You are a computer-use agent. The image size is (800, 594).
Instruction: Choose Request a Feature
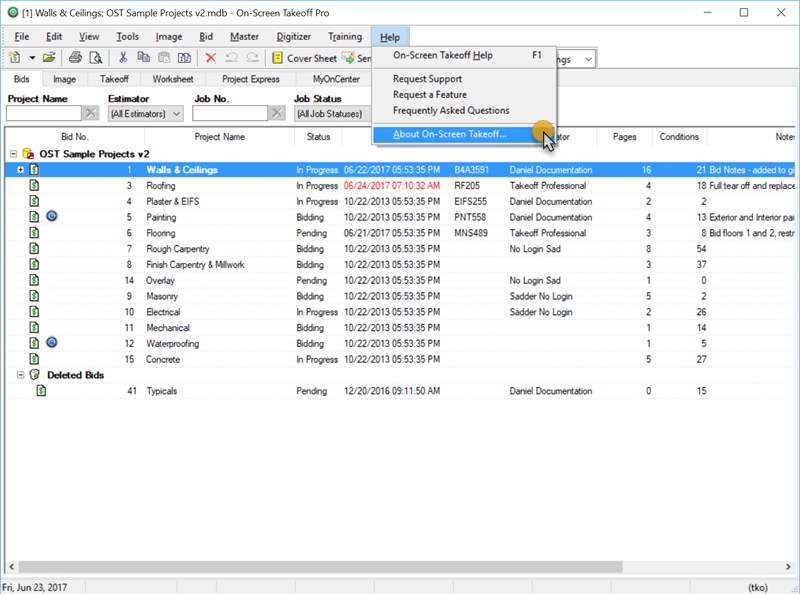464,94
